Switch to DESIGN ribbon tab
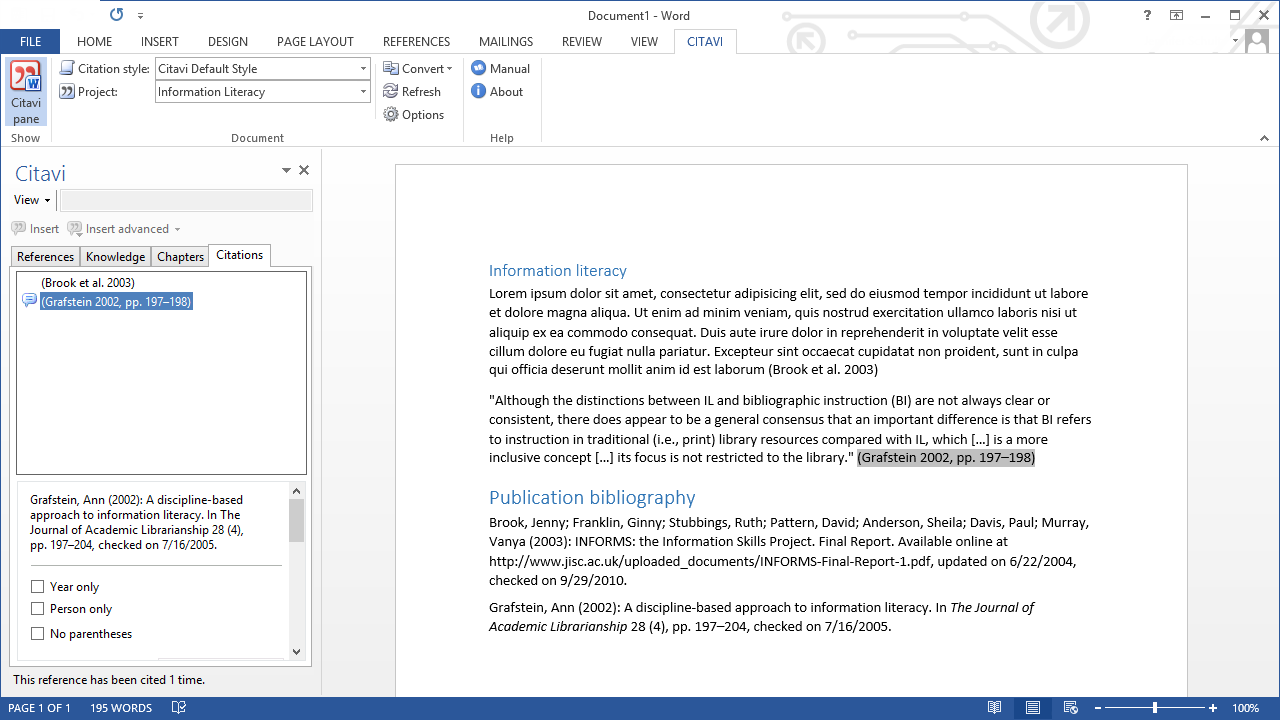The height and width of the screenshot is (720, 1280). [x=228, y=41]
